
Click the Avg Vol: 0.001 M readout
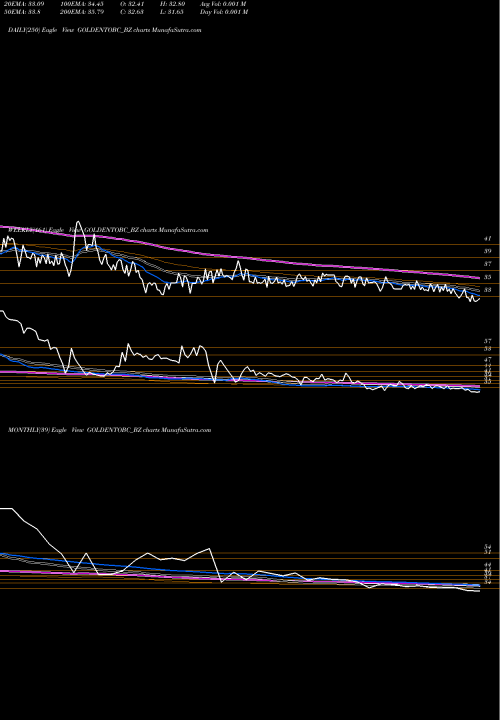(223, 4)
